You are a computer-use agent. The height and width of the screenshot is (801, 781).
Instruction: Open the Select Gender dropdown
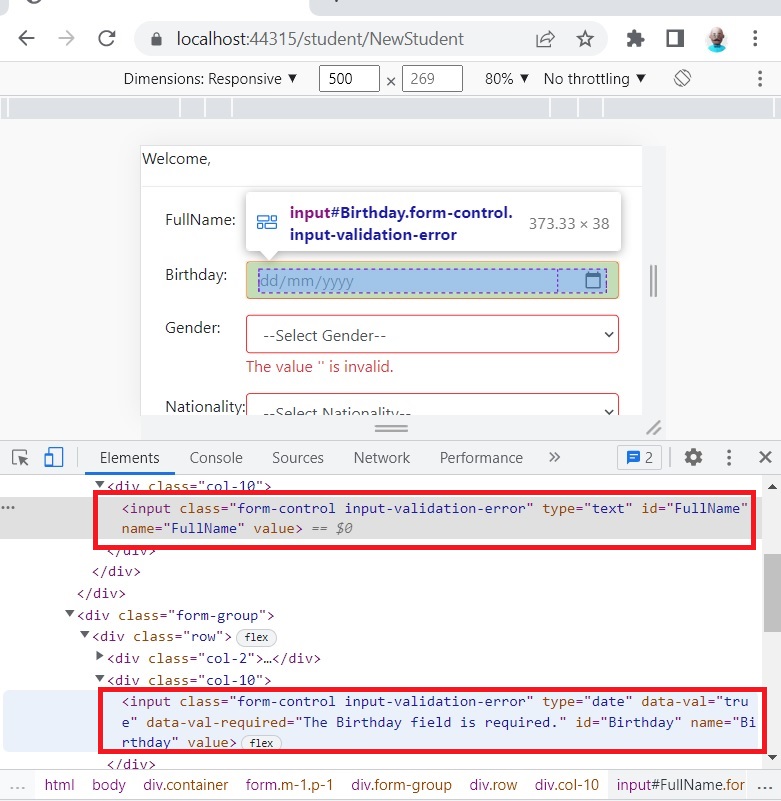432,334
